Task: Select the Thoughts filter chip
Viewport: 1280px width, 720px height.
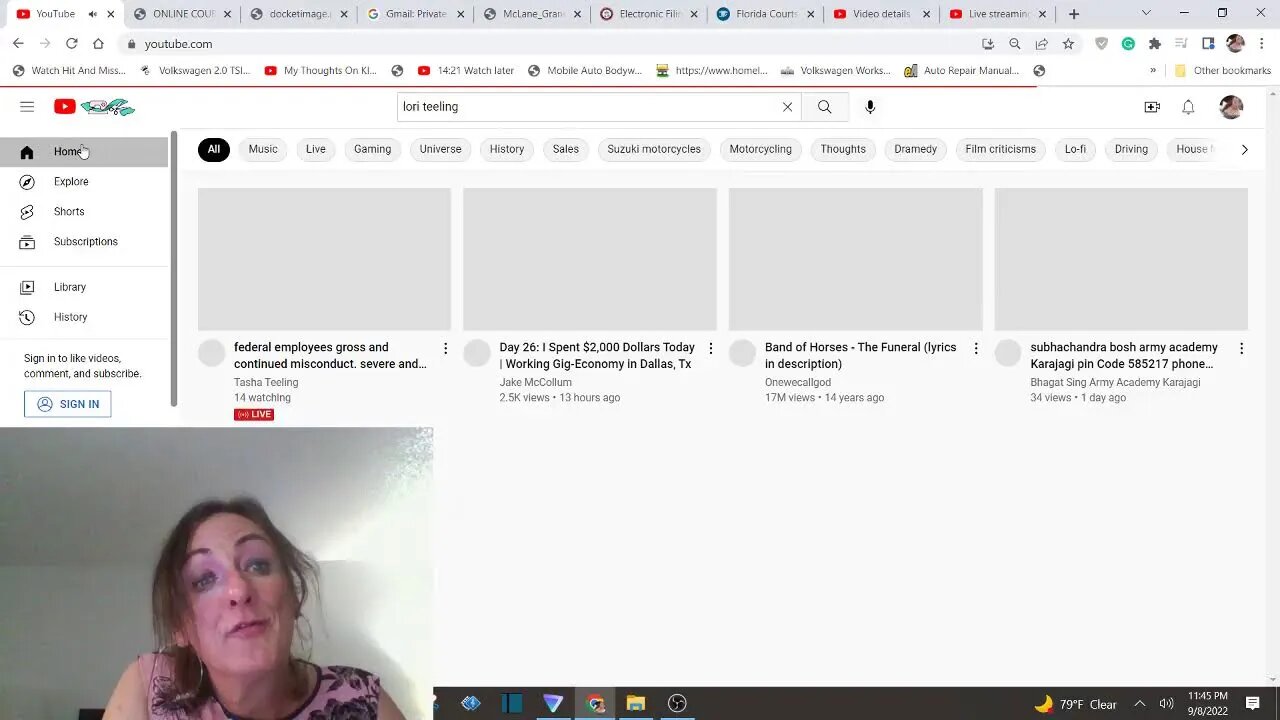Action: (x=843, y=149)
